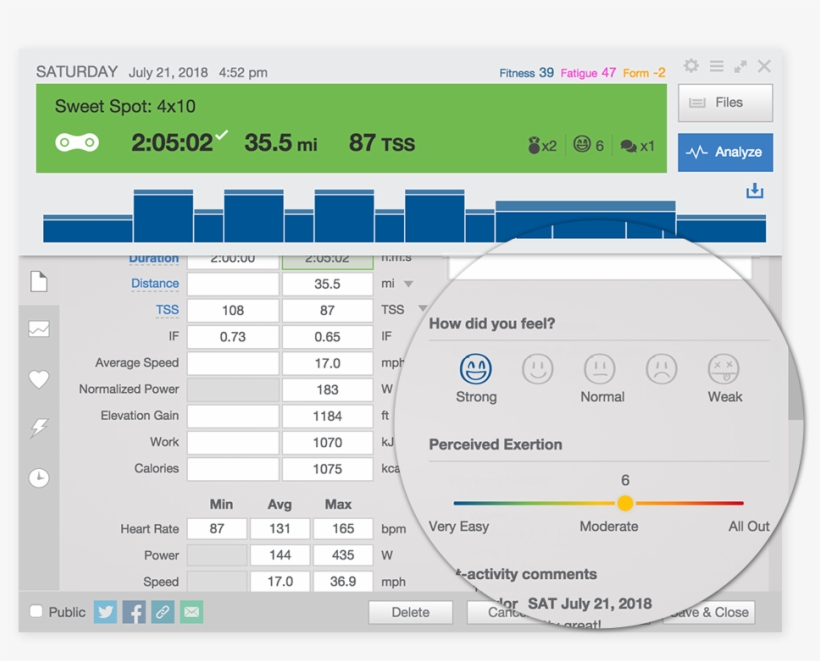Open the clock time sidebar tab
Screen dimensions: 820x661
click(x=39, y=477)
